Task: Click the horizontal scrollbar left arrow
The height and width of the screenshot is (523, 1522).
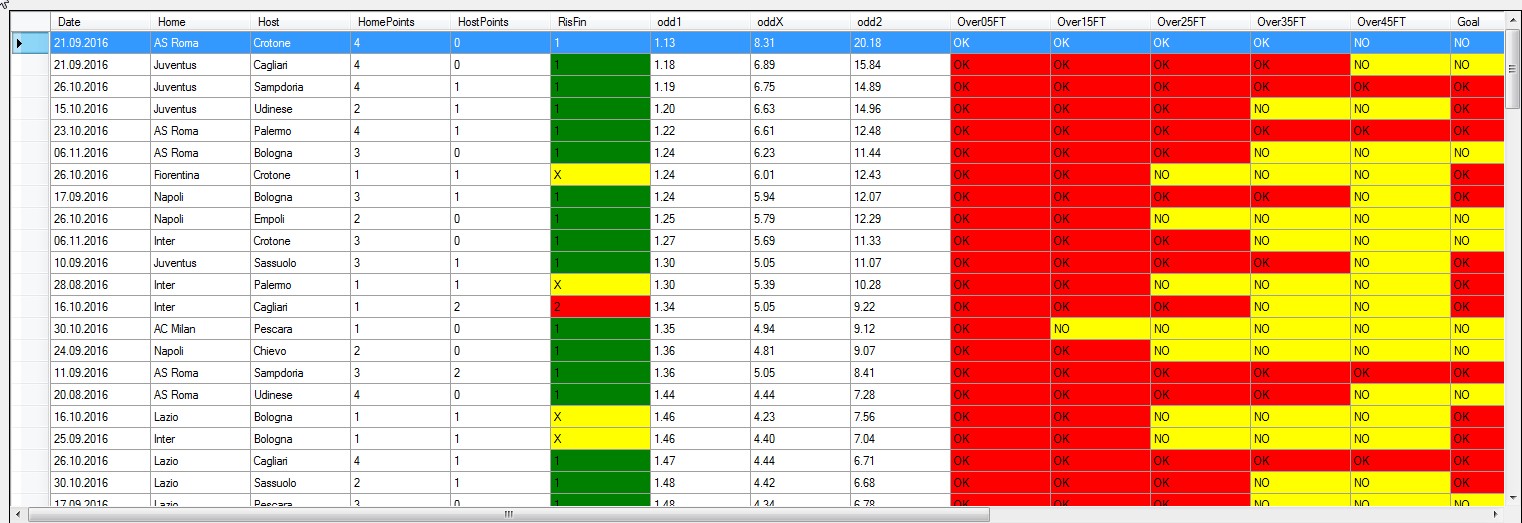Action: click(x=20, y=514)
